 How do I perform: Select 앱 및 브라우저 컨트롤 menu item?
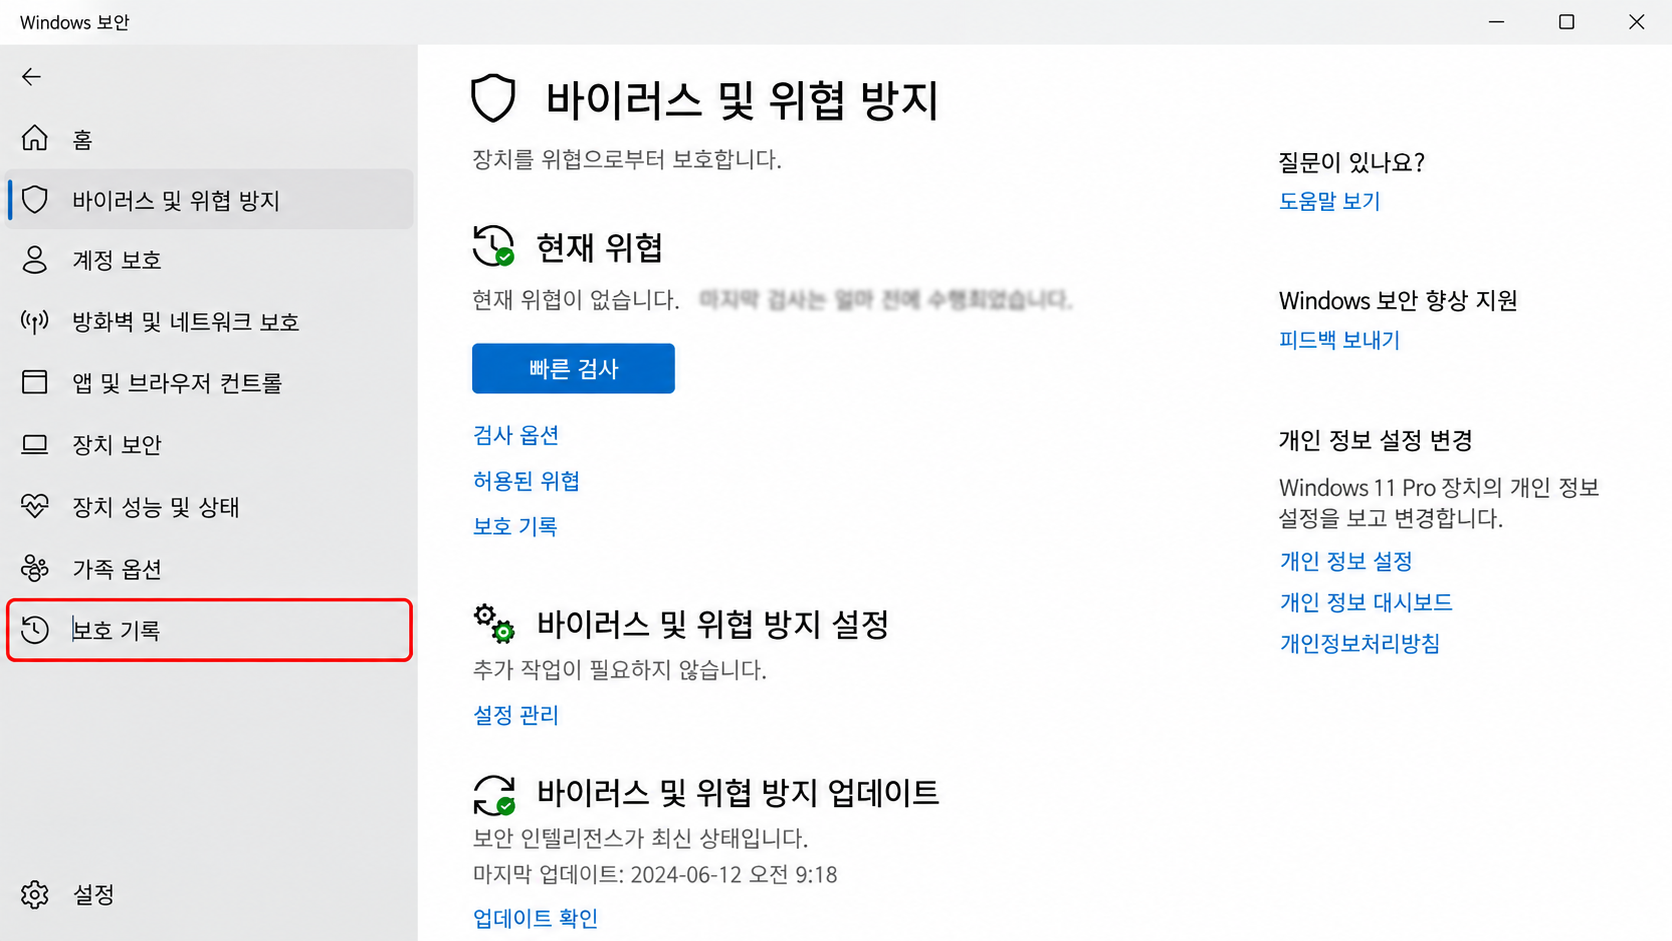tap(210, 383)
